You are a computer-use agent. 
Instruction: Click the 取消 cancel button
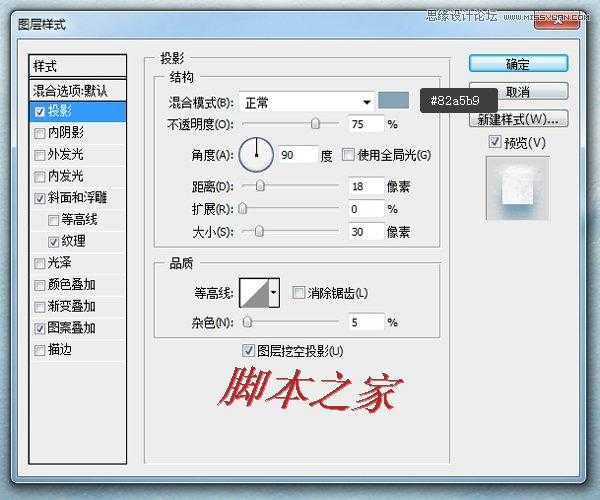click(518, 91)
